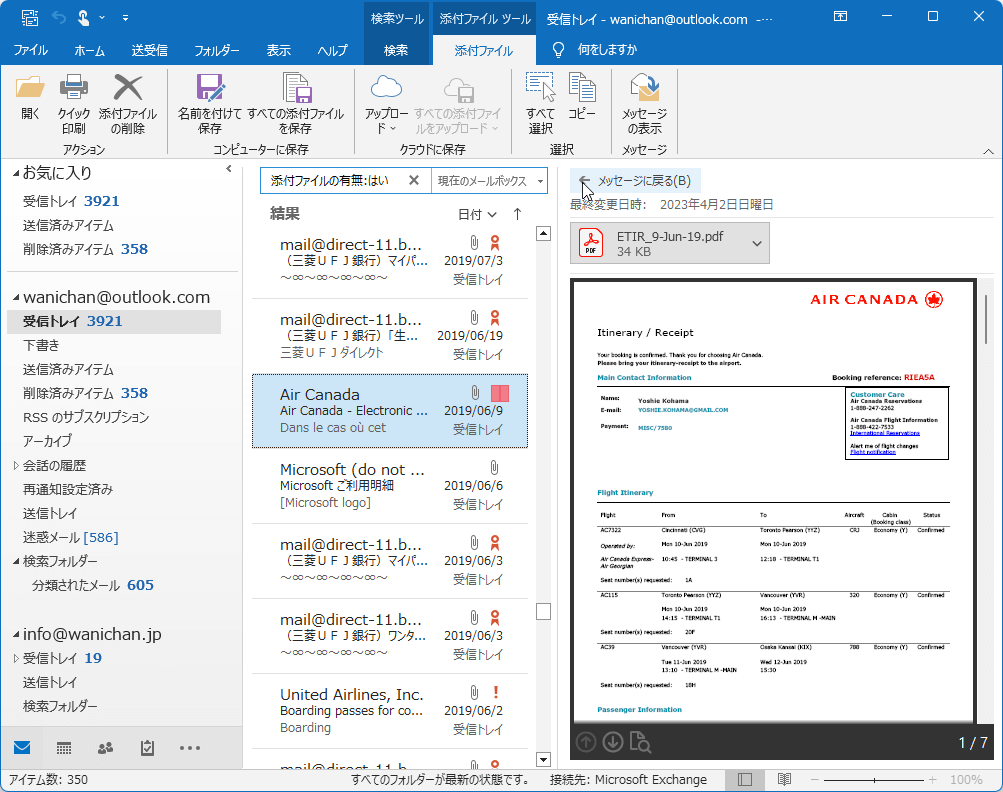Screen dimensions: 1003x792
Task: Open the Mail view in navigation bar
Action: click(22, 747)
